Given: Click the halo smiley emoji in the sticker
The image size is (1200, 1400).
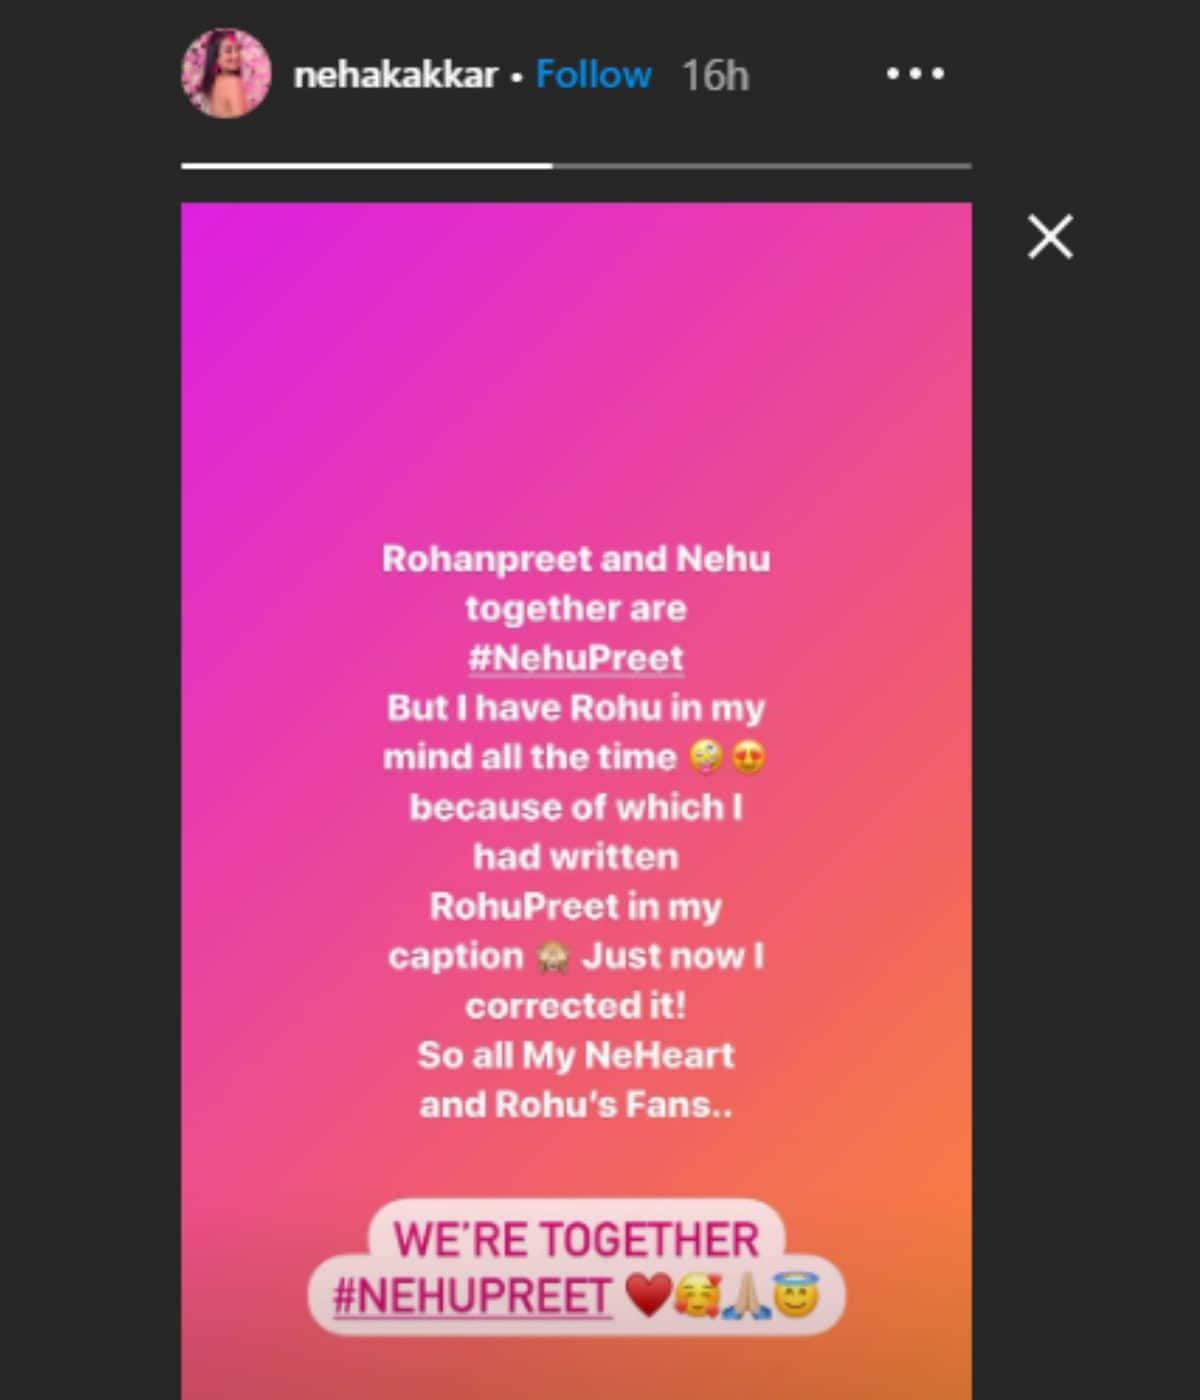Looking at the screenshot, I should pos(796,1296).
